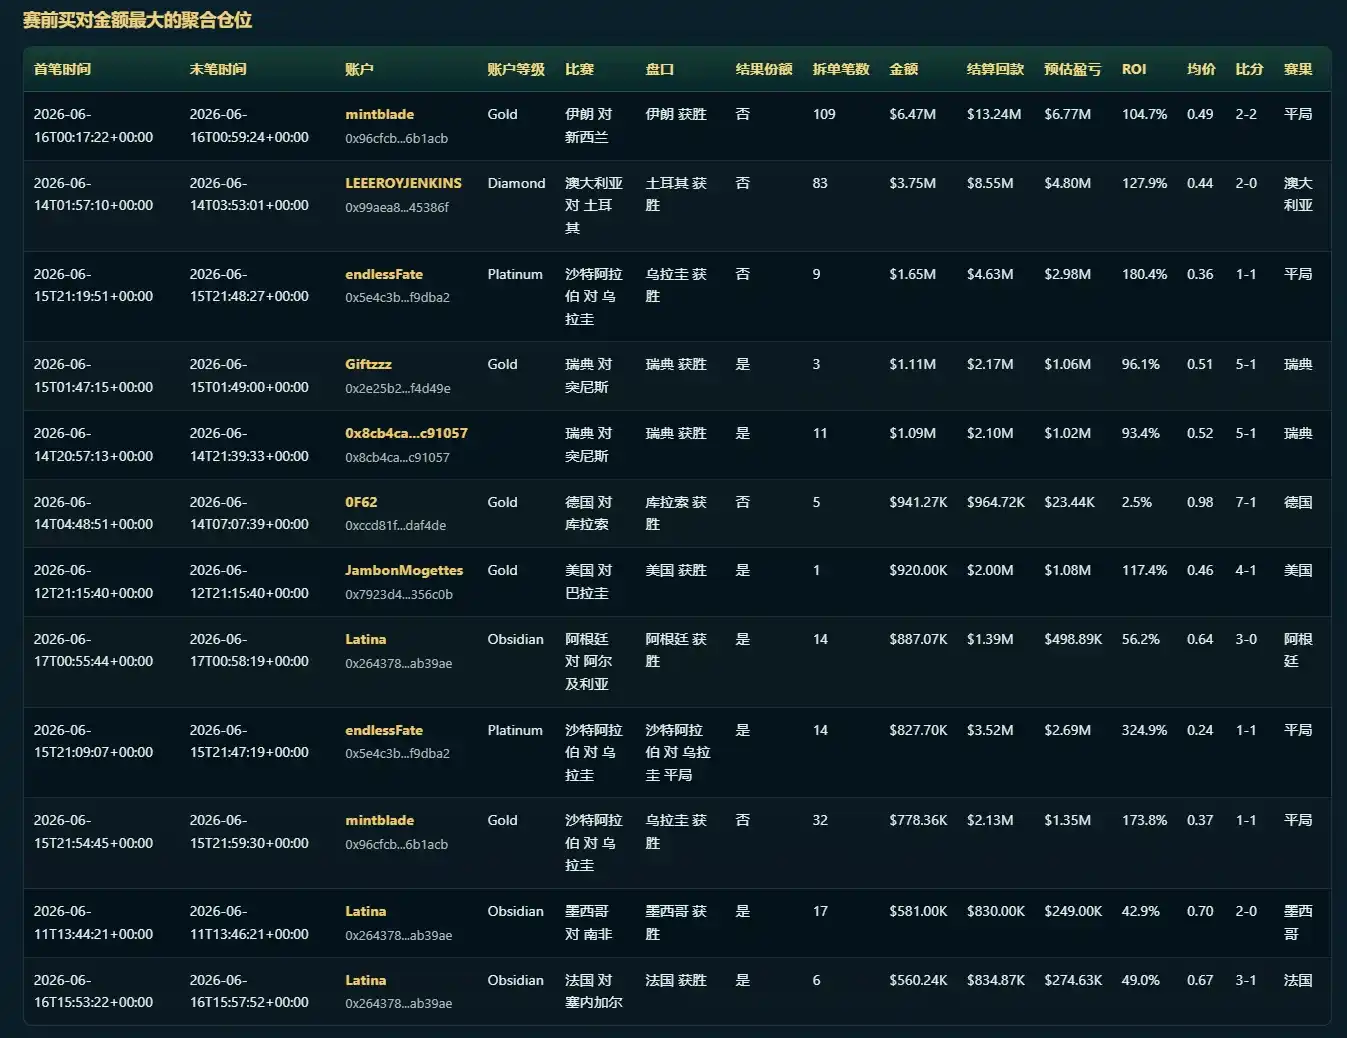Click the $941.27K amount cell
Viewport: 1347px width, 1038px height.
pos(918,502)
